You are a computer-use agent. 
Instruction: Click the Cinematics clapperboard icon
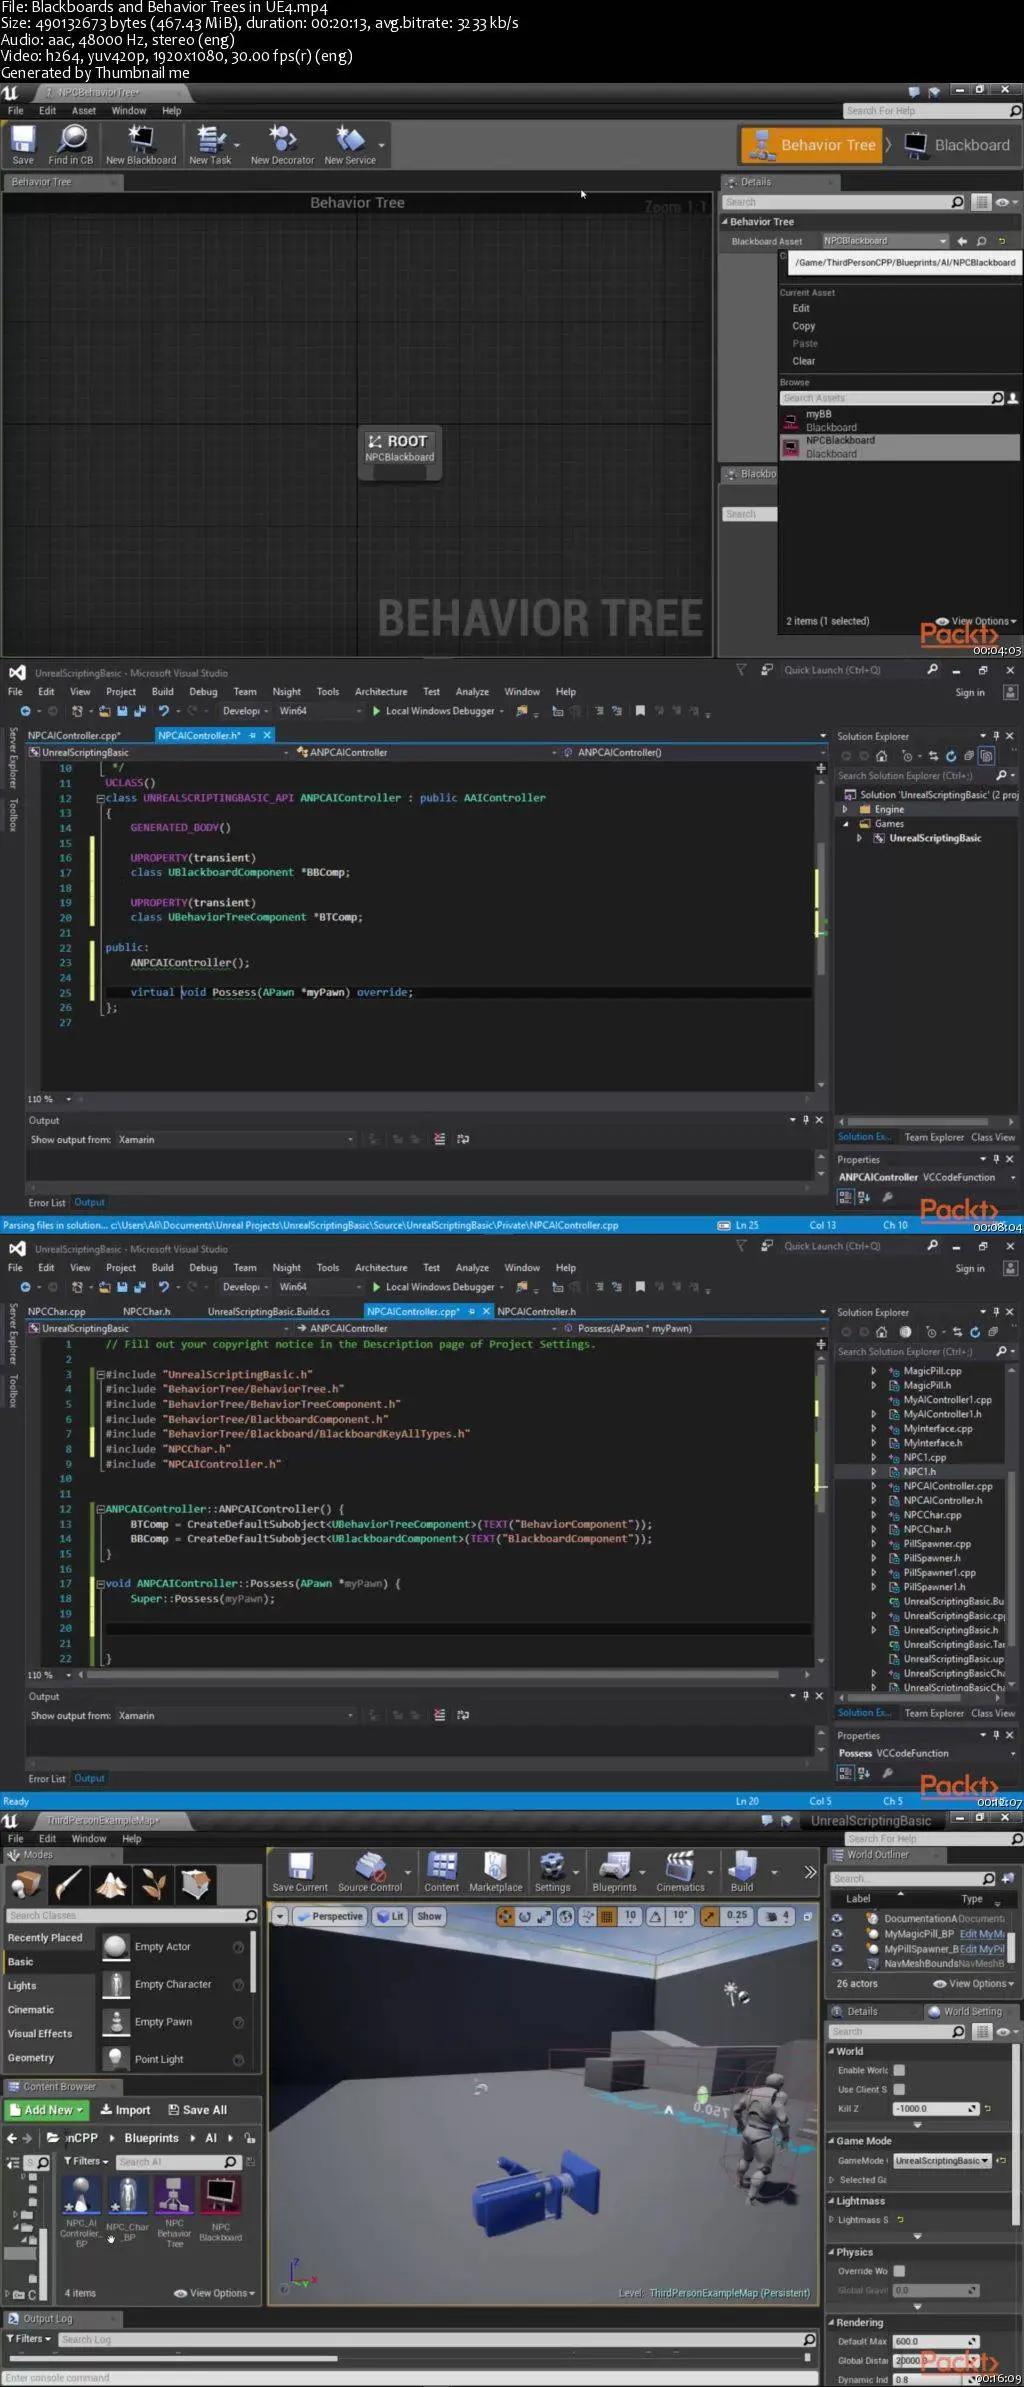click(680, 1867)
